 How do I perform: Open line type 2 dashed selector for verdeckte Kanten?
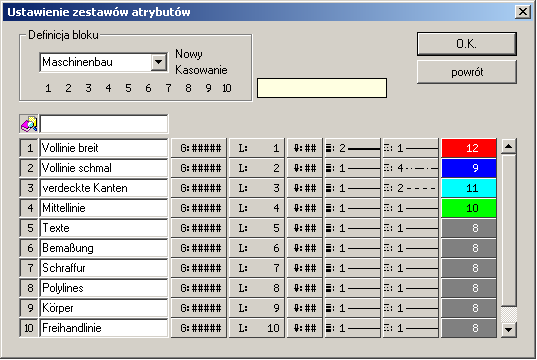point(411,188)
